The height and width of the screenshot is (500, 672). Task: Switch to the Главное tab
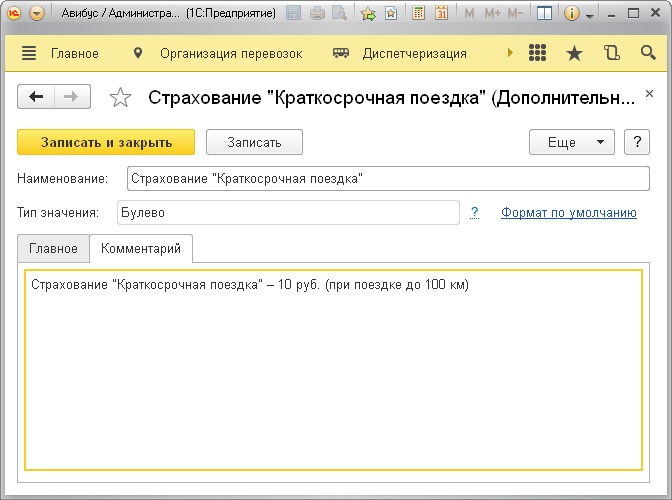click(x=53, y=248)
